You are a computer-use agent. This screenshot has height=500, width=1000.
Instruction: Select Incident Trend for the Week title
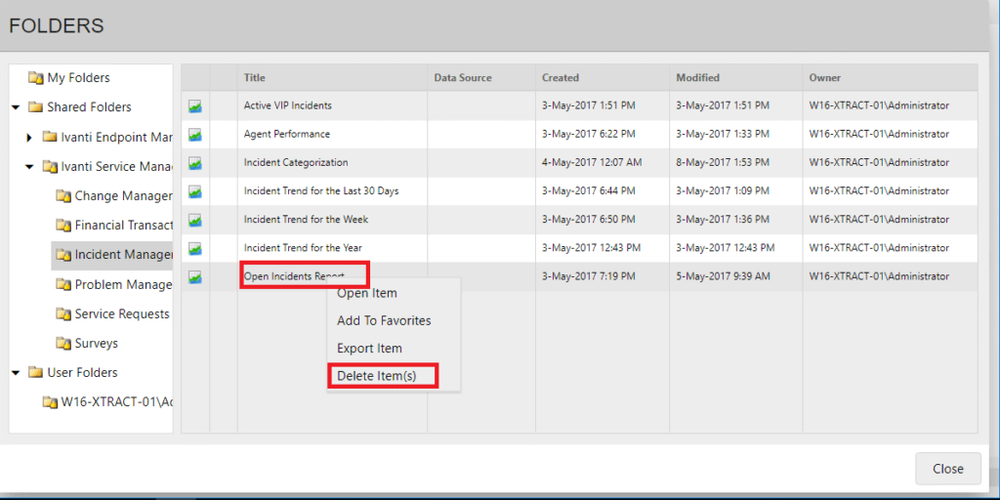tap(306, 219)
